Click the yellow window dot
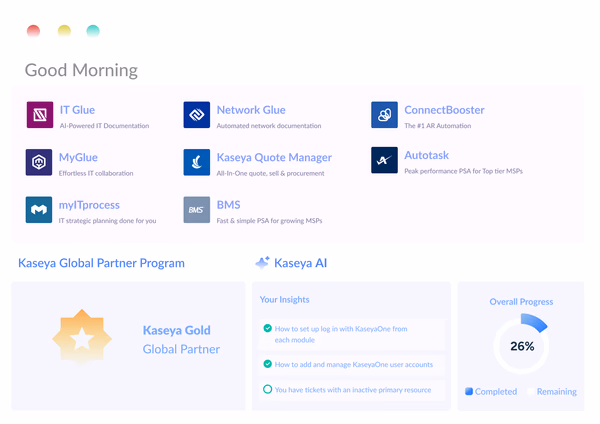600x424 pixels. (x=64, y=31)
